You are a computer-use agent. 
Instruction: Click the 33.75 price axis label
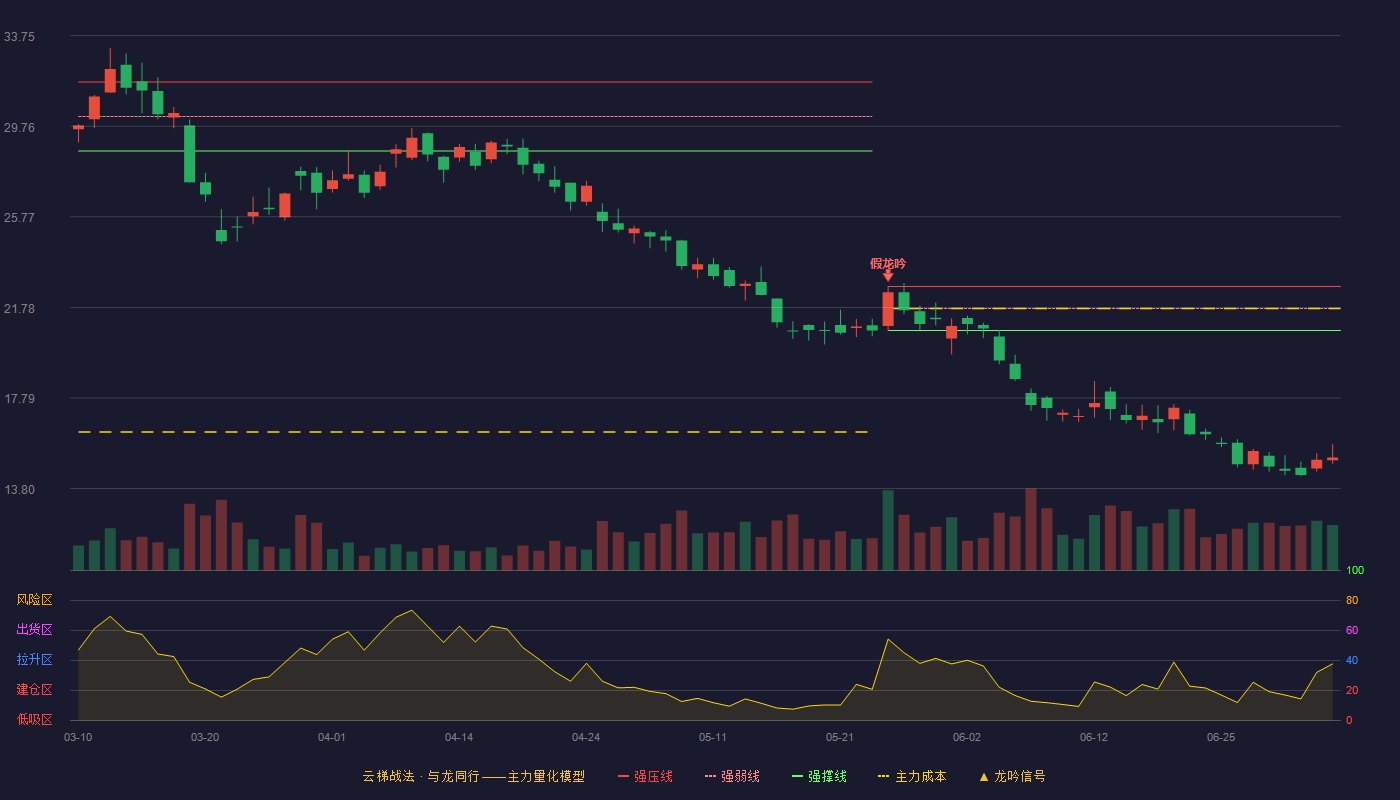[x=19, y=36]
